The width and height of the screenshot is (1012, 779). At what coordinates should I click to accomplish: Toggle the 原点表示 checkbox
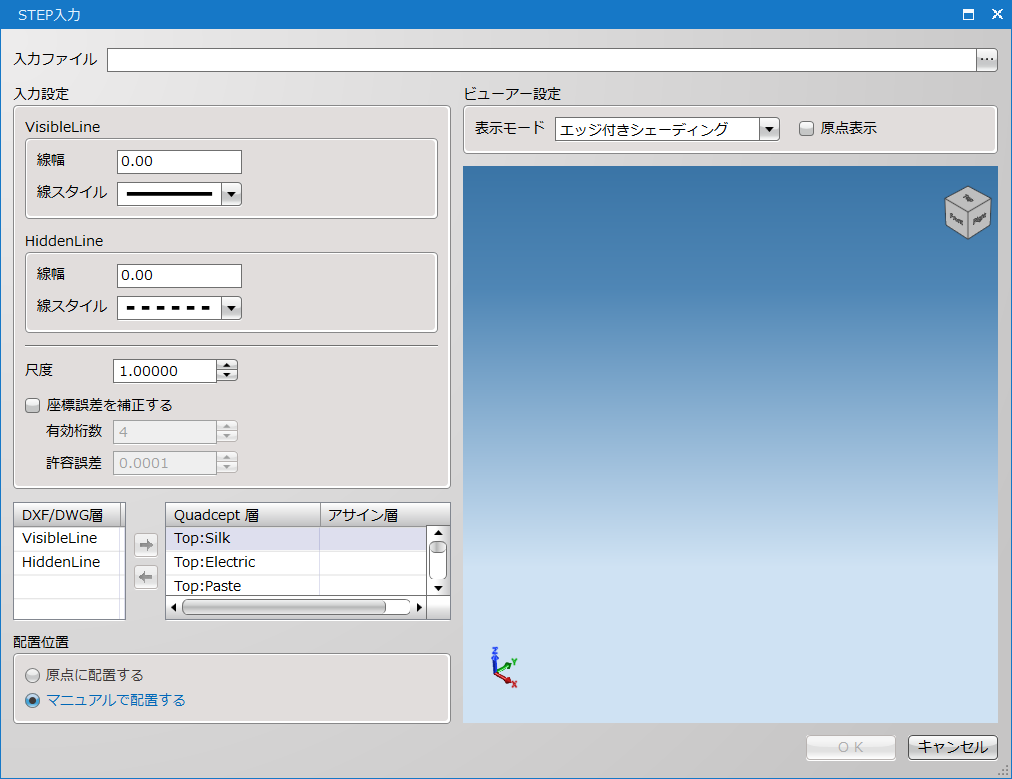[807, 129]
